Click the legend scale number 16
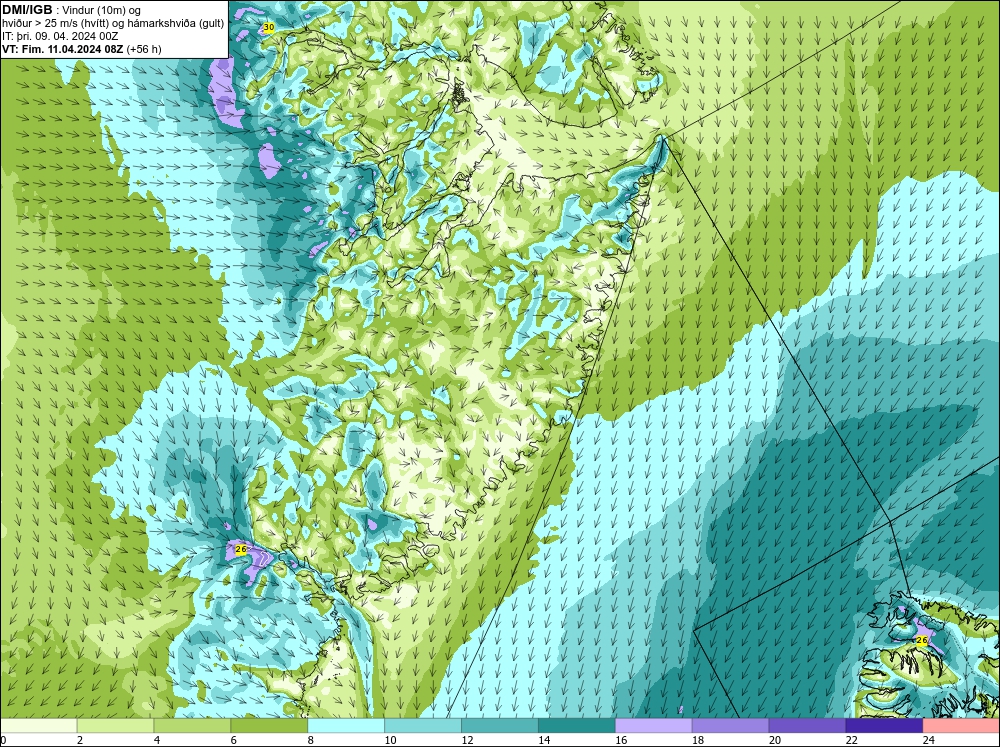The image size is (1000, 747). point(621,740)
